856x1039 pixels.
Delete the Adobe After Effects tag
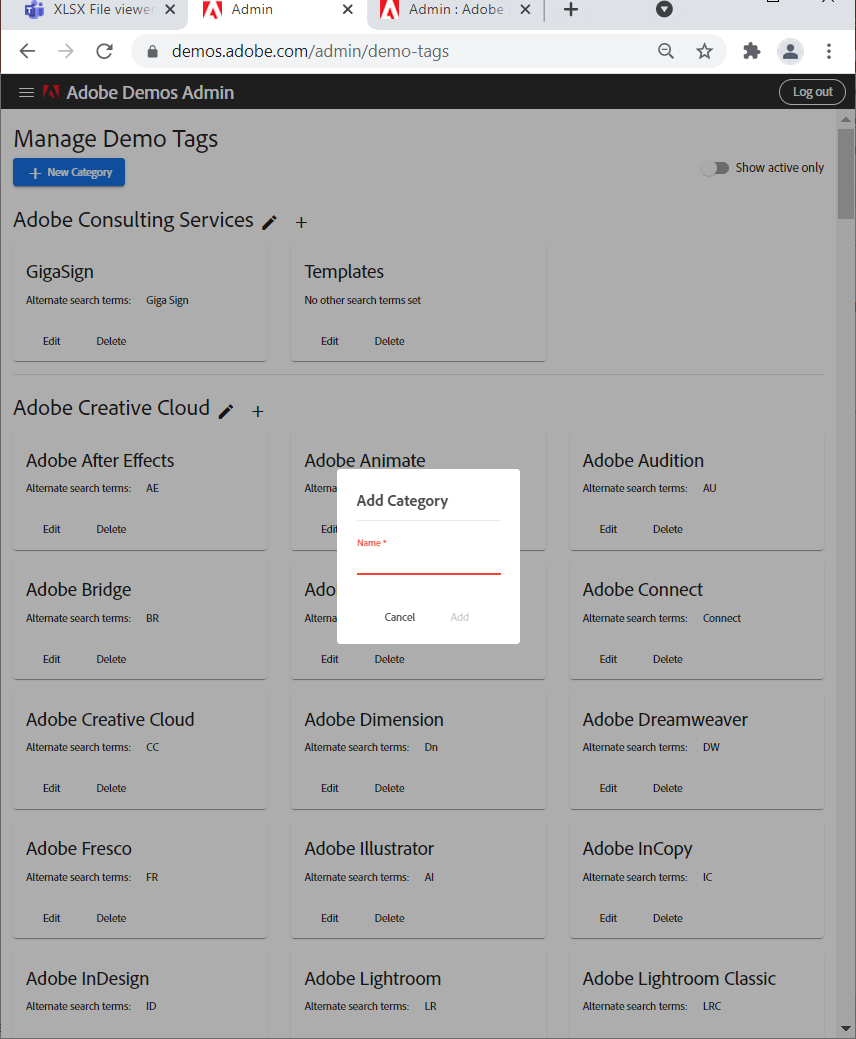[x=111, y=529]
